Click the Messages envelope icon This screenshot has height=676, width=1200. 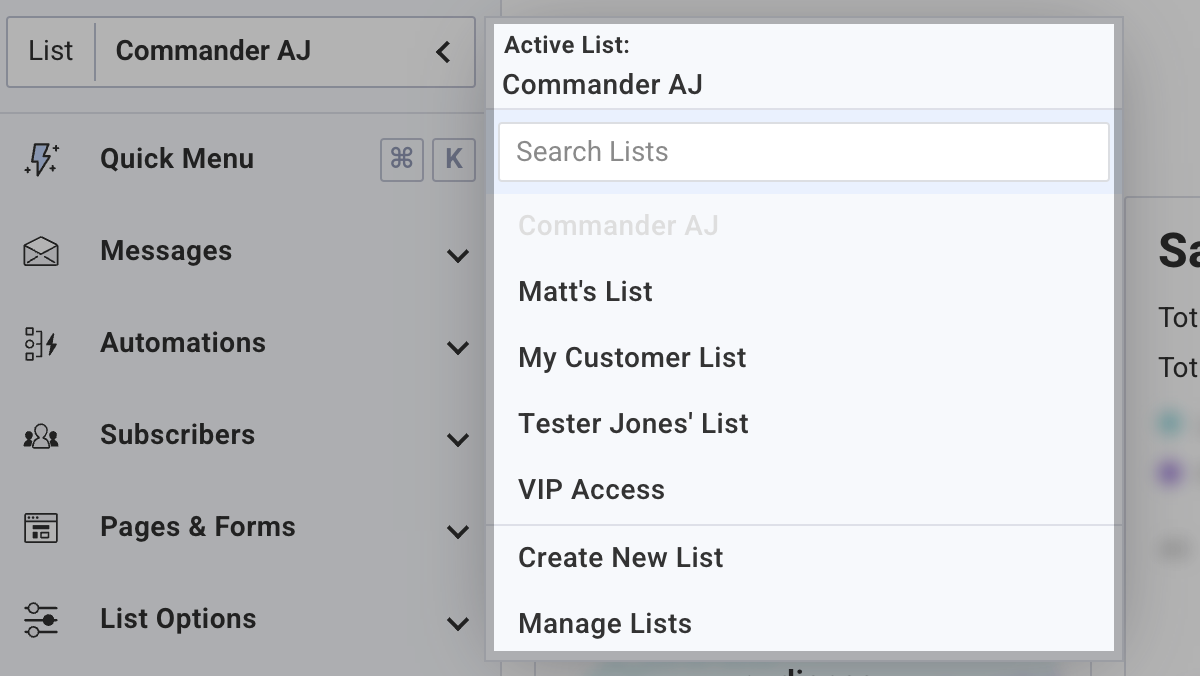tap(41, 252)
